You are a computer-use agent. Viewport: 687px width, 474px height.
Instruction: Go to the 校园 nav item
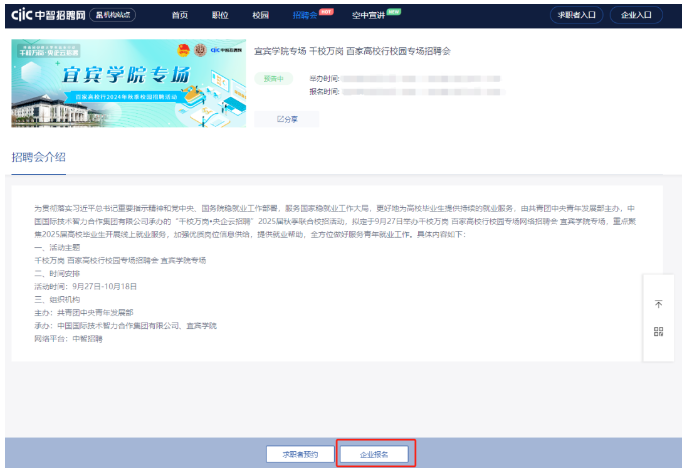(260, 15)
